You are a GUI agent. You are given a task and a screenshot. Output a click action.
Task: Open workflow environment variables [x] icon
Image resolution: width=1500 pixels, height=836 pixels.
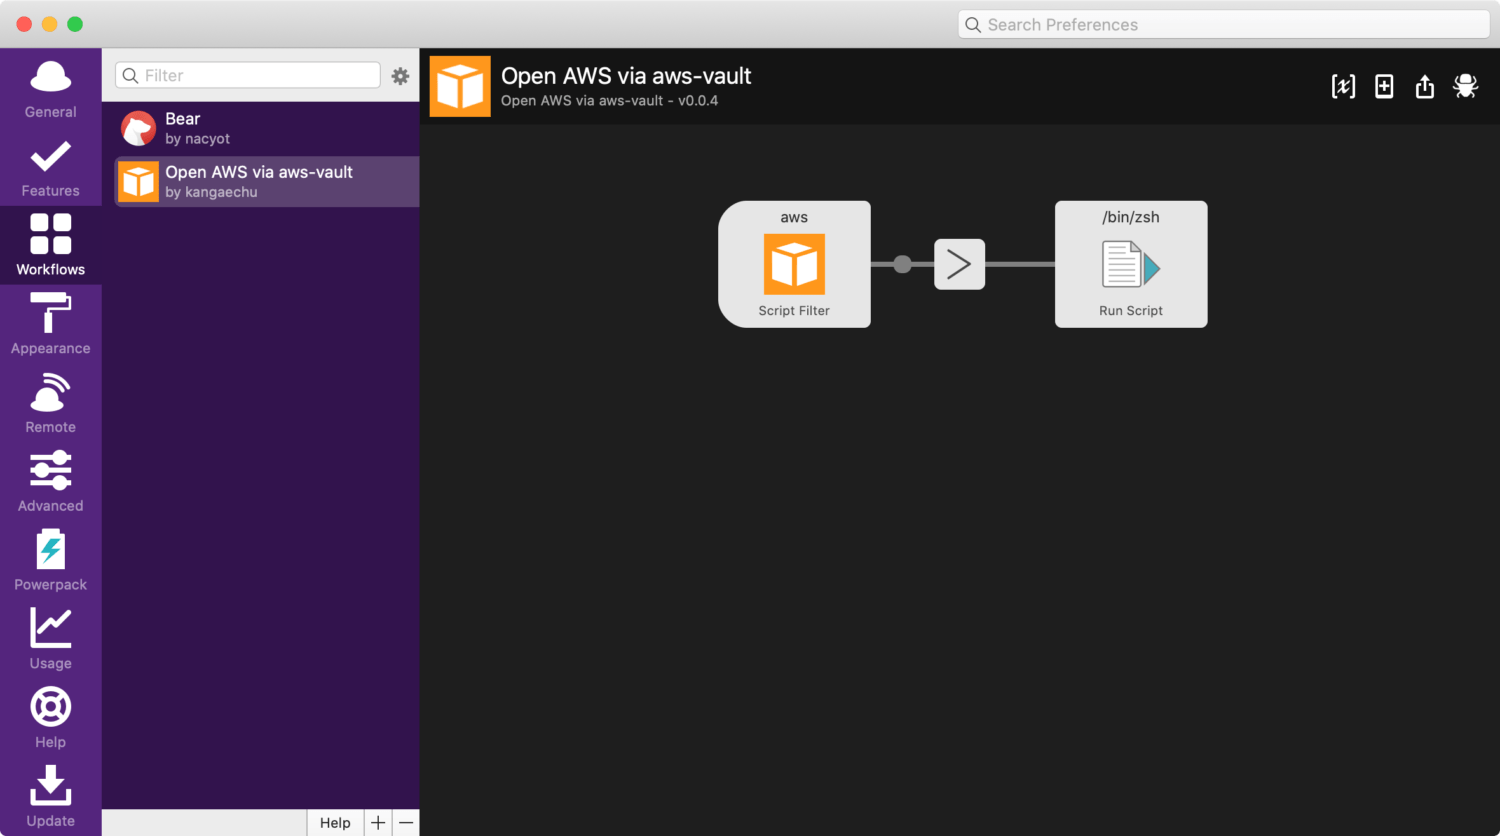(x=1343, y=87)
